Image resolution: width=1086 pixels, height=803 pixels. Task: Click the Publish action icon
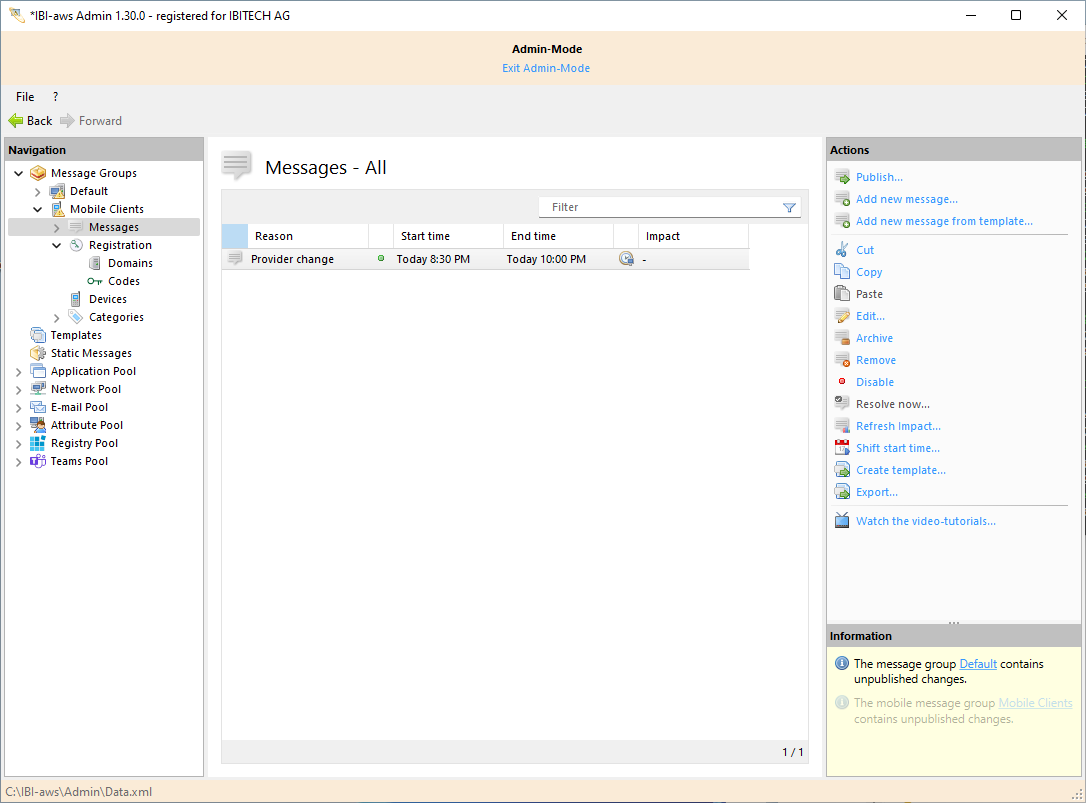pyautogui.click(x=841, y=176)
